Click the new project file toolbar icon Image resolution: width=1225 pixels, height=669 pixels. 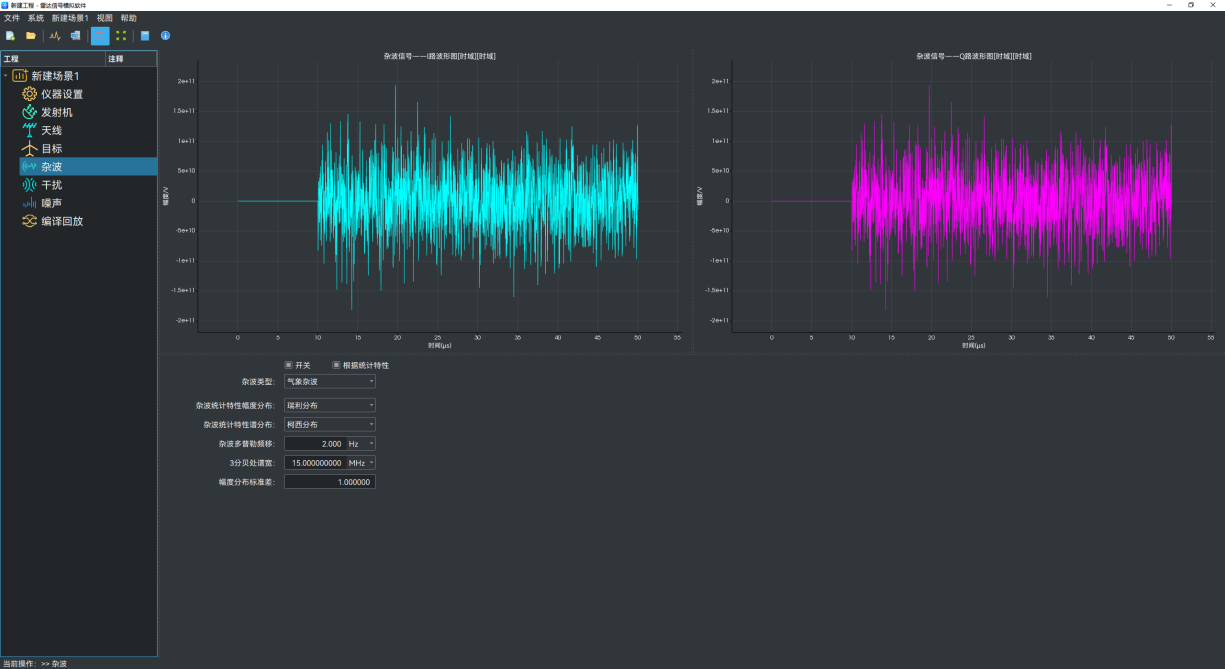[x=10, y=36]
